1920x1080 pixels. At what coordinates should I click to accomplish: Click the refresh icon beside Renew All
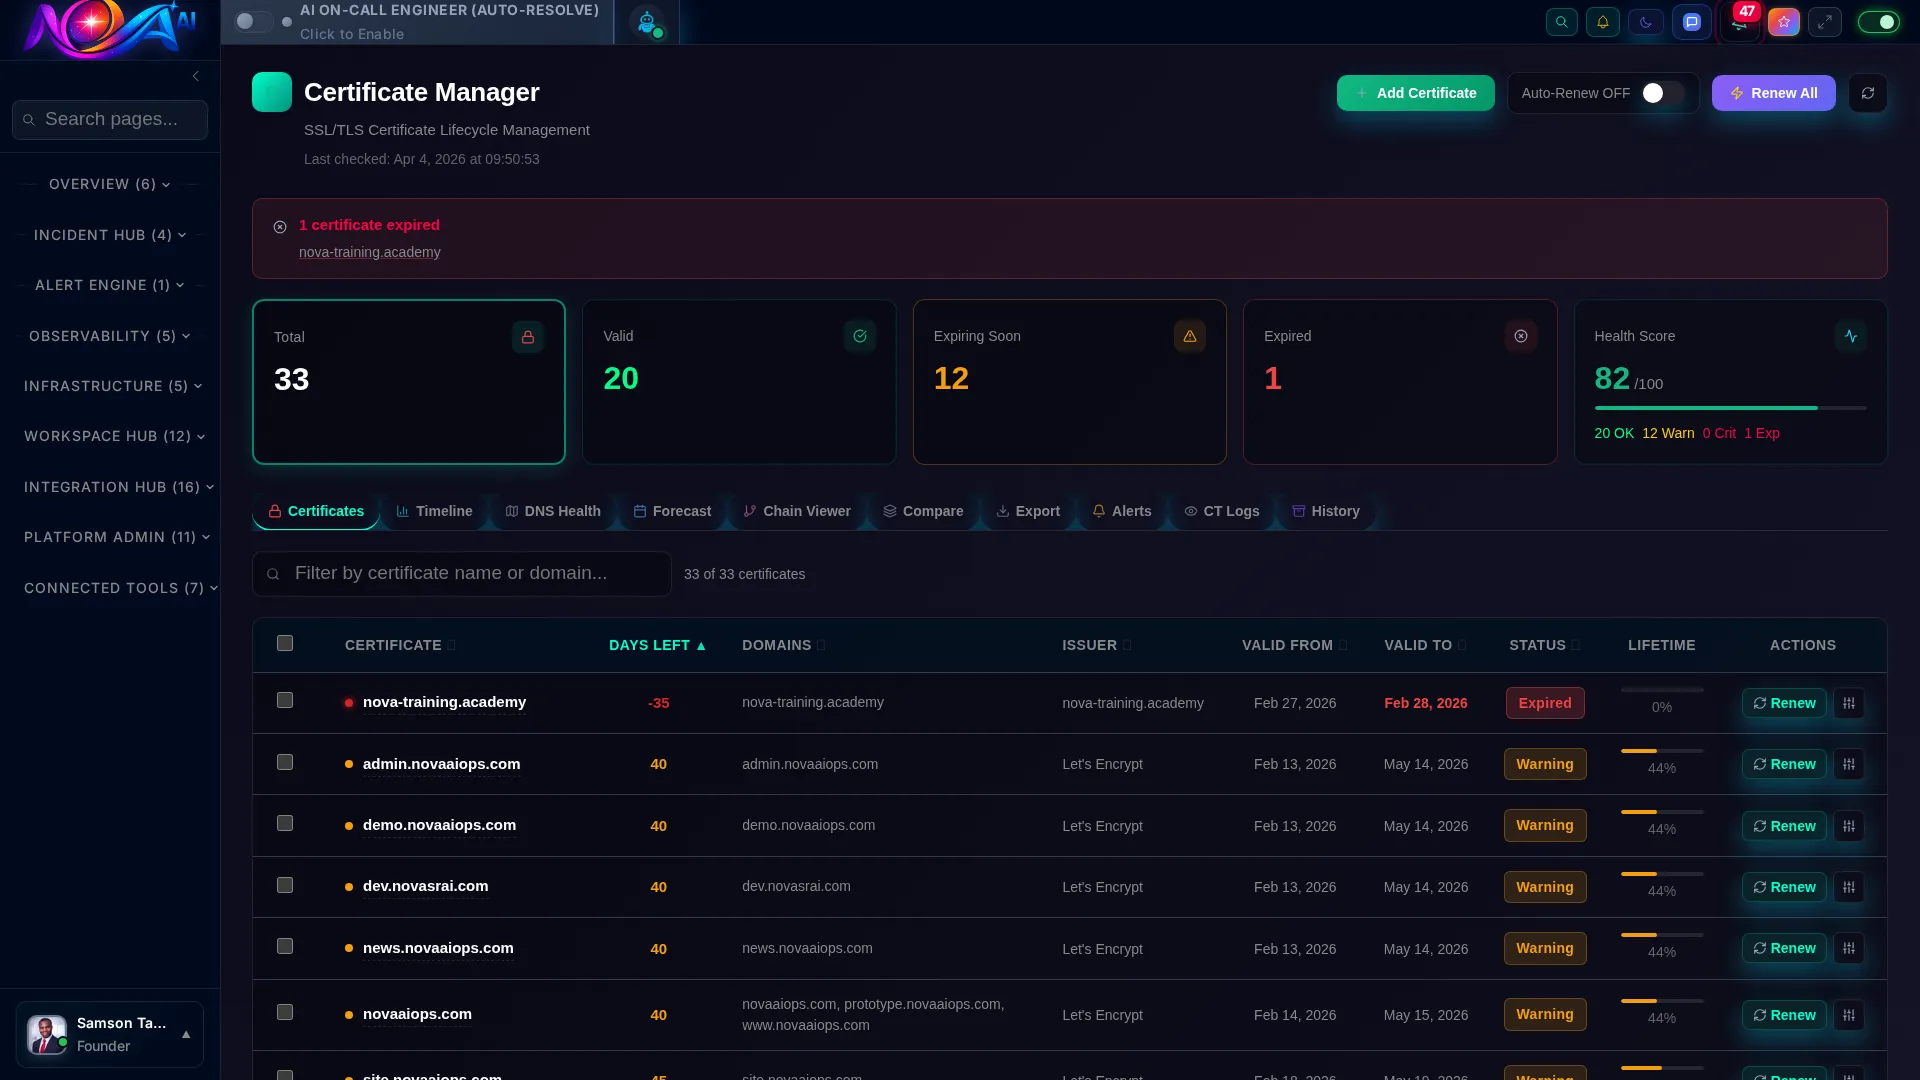pos(1868,93)
